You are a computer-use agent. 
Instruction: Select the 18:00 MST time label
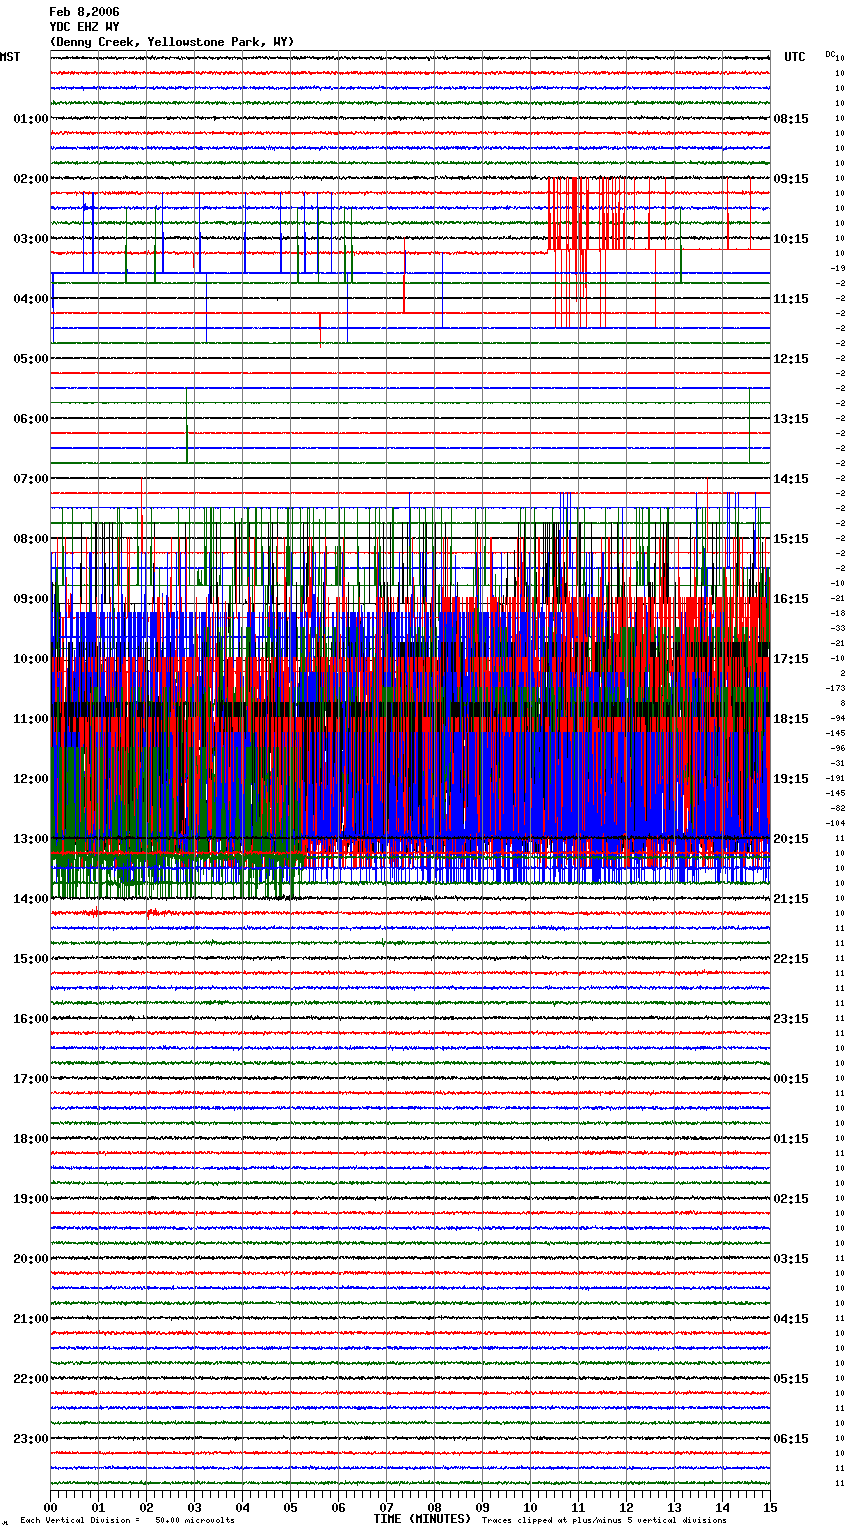coord(31,1139)
